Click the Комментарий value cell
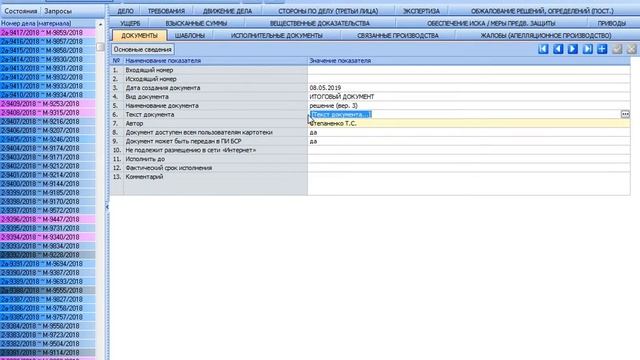Viewport: 640px width, 360px height. [469, 183]
